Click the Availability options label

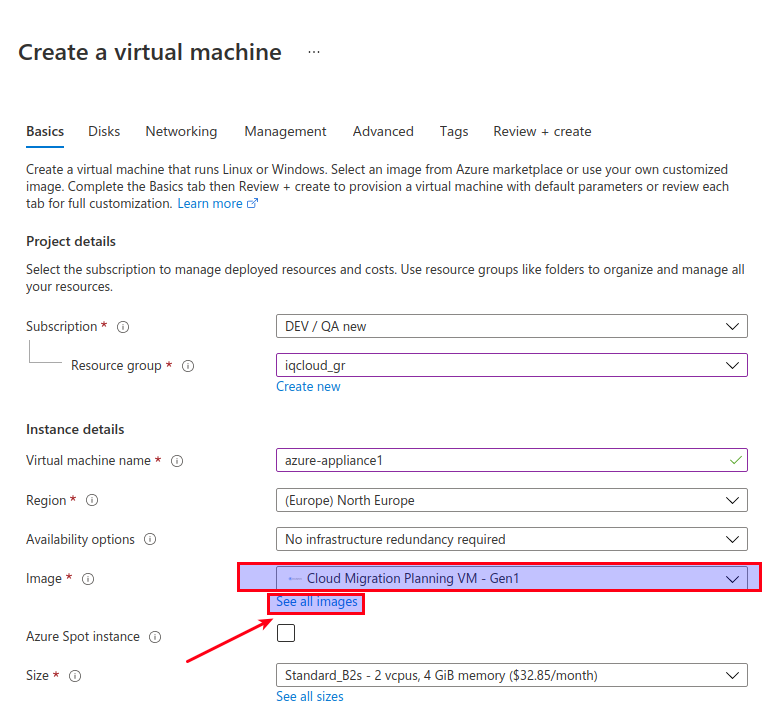(80, 540)
